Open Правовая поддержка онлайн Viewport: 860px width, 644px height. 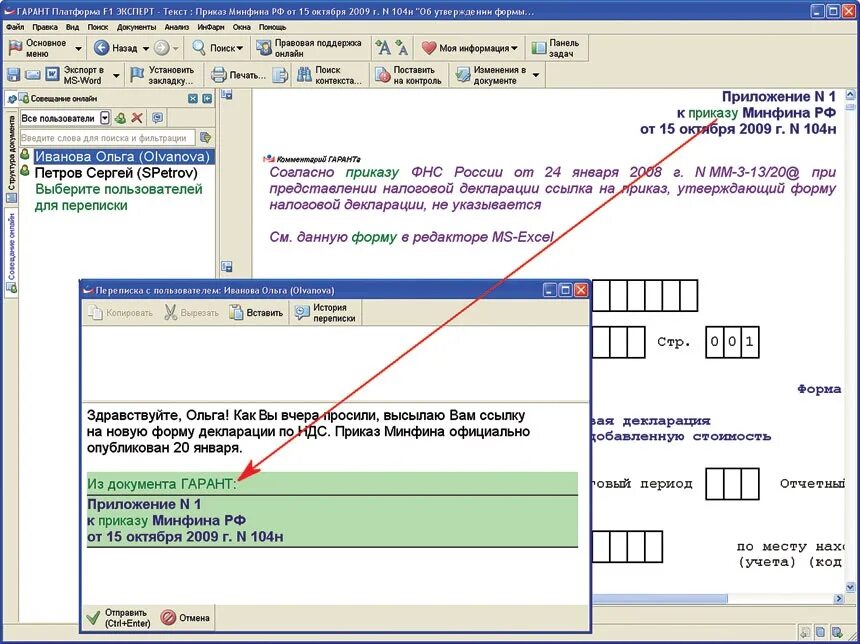pyautogui.click(x=309, y=48)
